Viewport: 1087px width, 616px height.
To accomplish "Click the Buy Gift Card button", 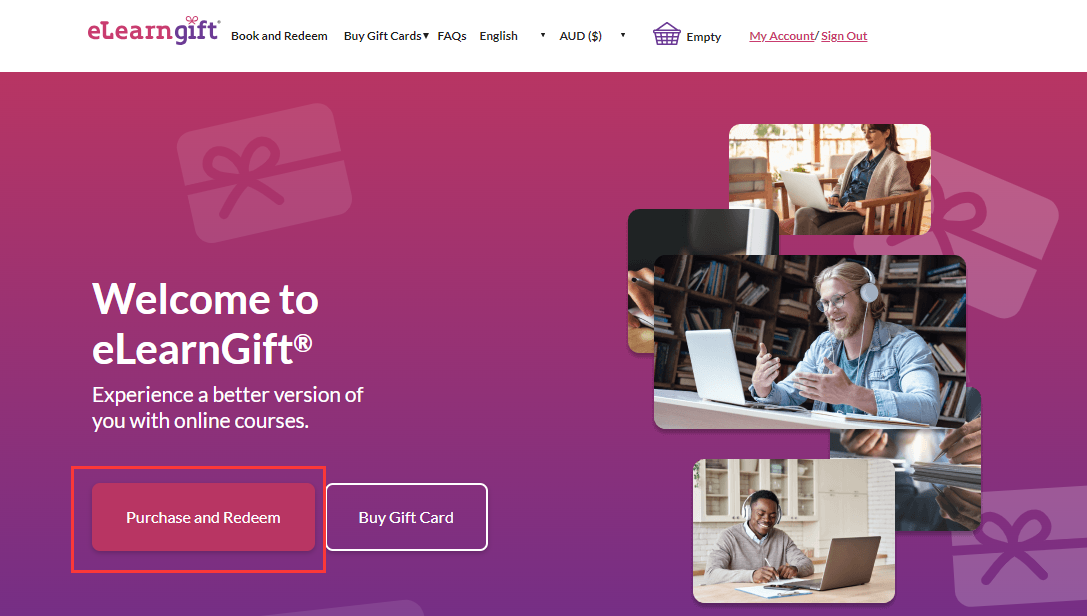I will coord(406,517).
